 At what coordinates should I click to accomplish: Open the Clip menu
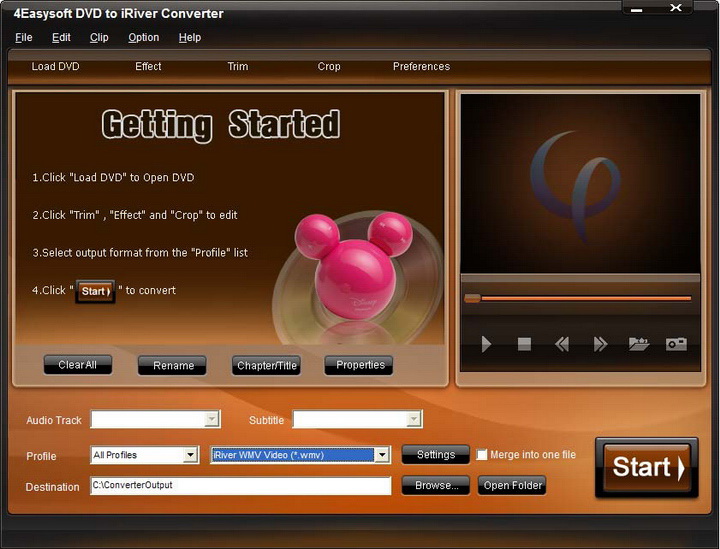[x=99, y=38]
